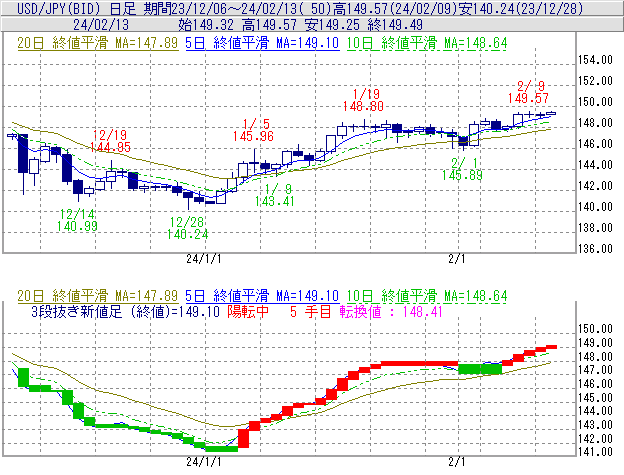Click the red 5 手目 count text
This screenshot has height=475, width=624.
[x=311, y=312]
